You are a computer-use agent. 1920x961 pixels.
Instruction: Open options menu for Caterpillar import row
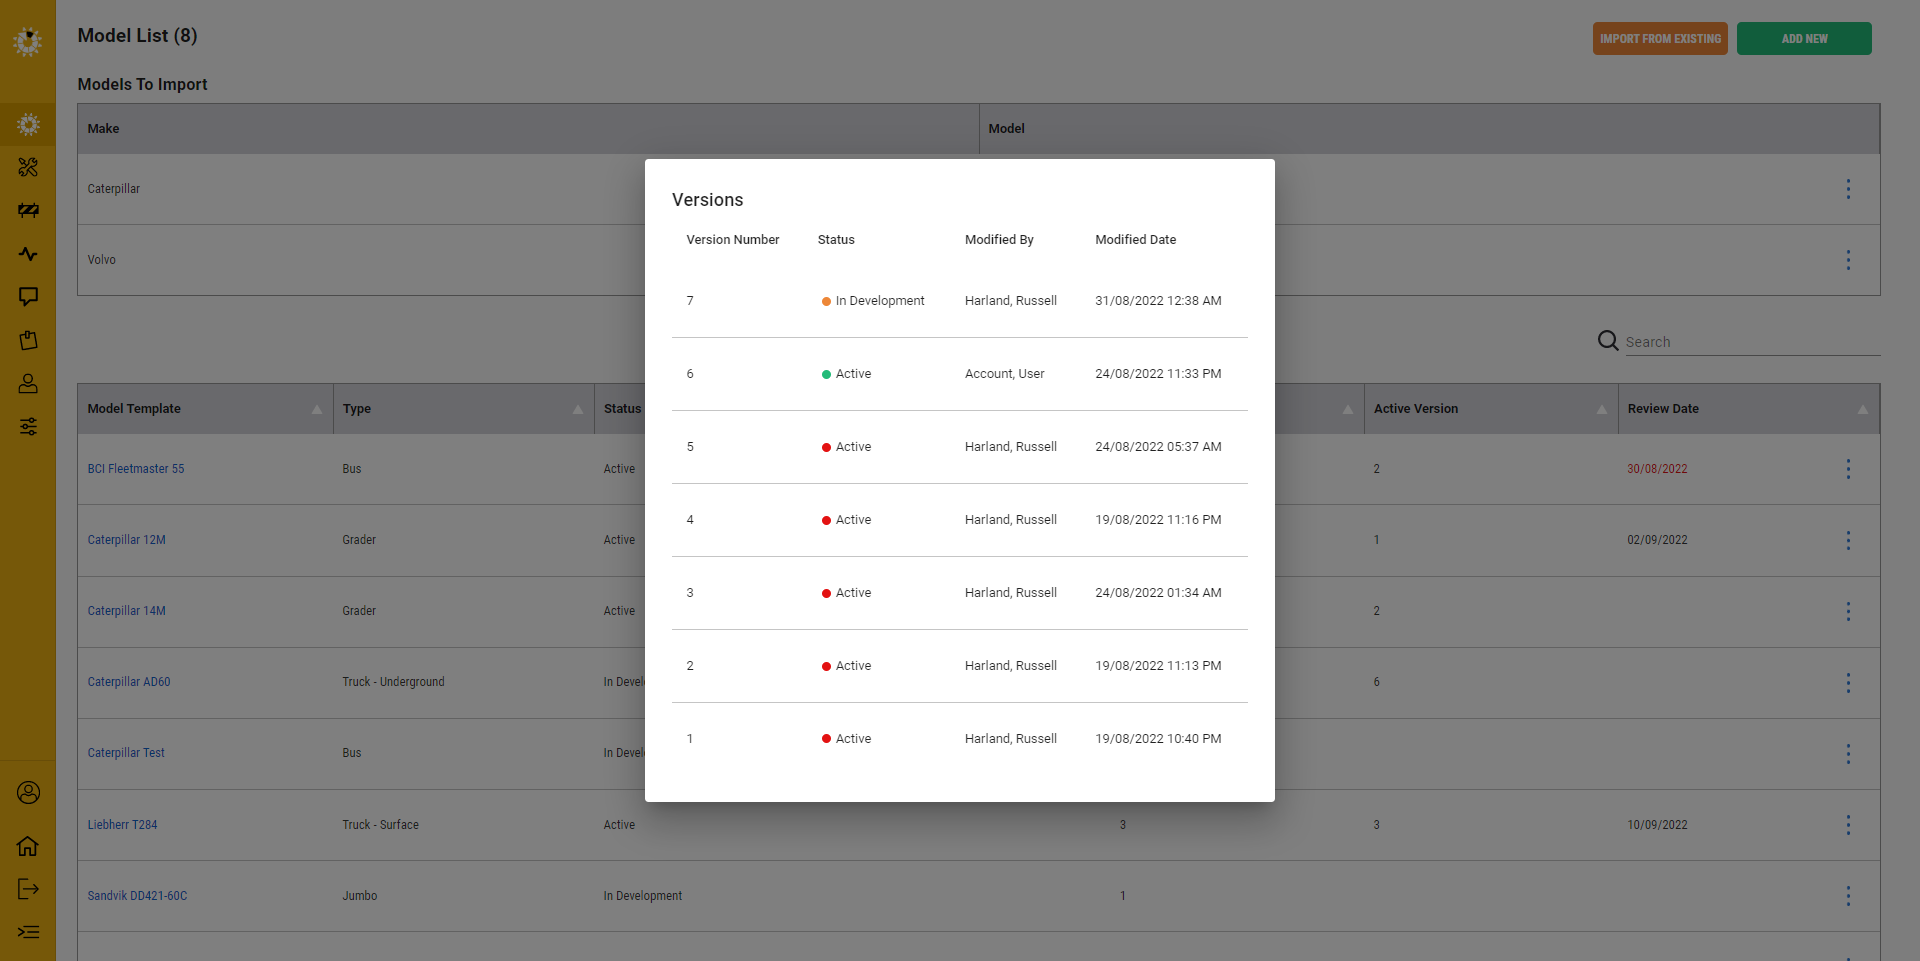coord(1848,189)
